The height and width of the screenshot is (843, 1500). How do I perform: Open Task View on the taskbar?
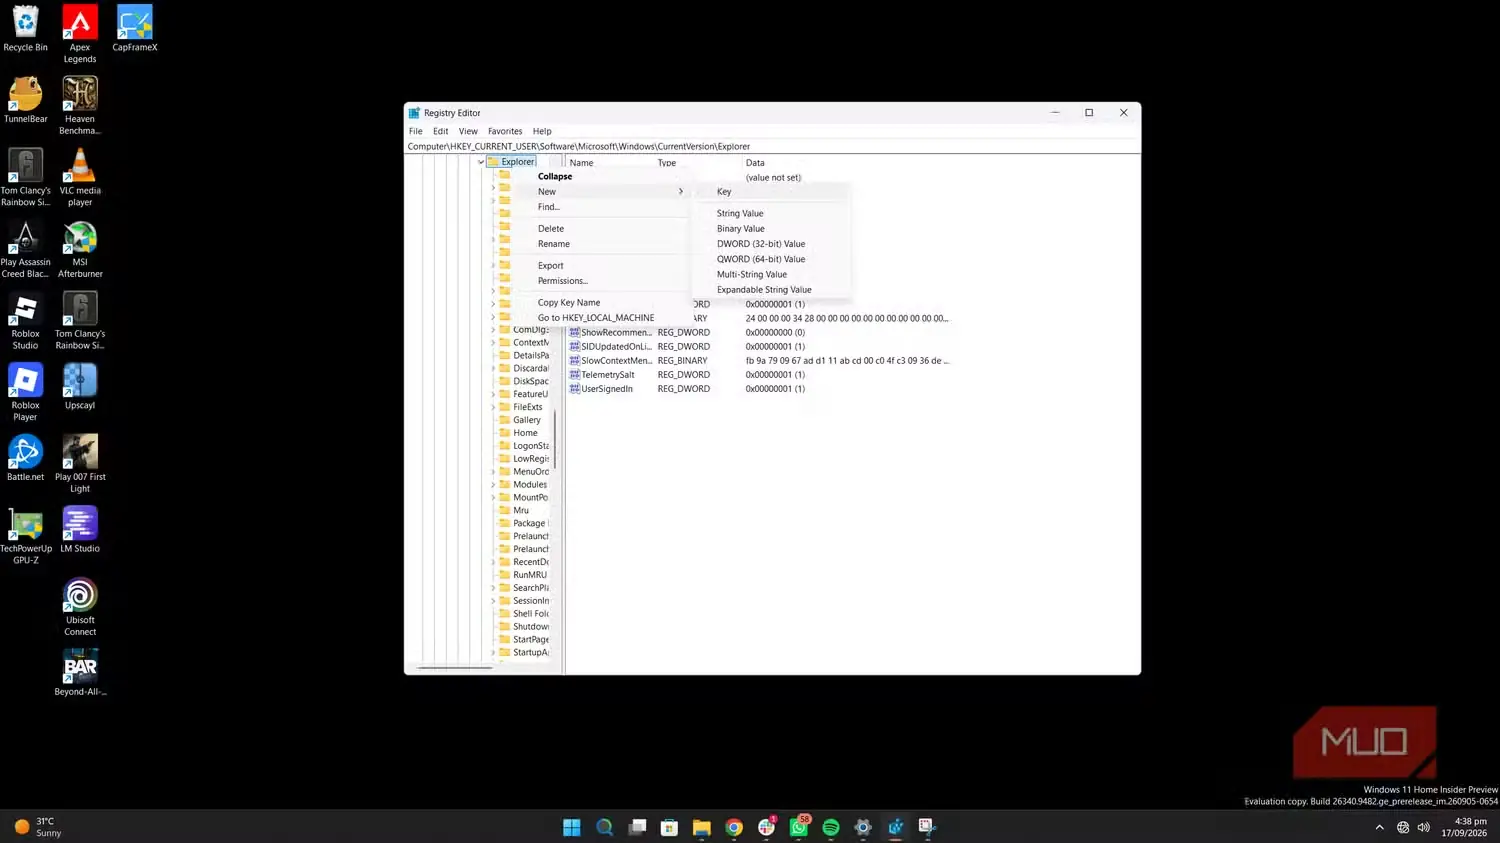(x=637, y=827)
